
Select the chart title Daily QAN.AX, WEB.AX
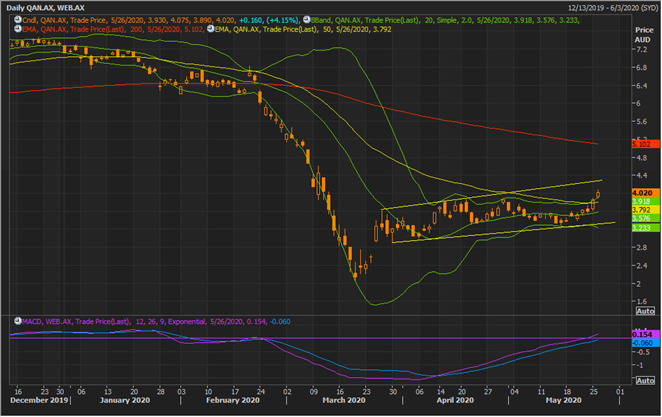[x=45, y=8]
